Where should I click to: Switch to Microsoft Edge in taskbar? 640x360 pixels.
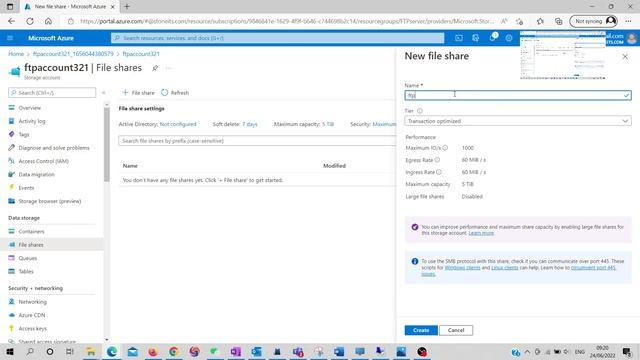(112, 352)
